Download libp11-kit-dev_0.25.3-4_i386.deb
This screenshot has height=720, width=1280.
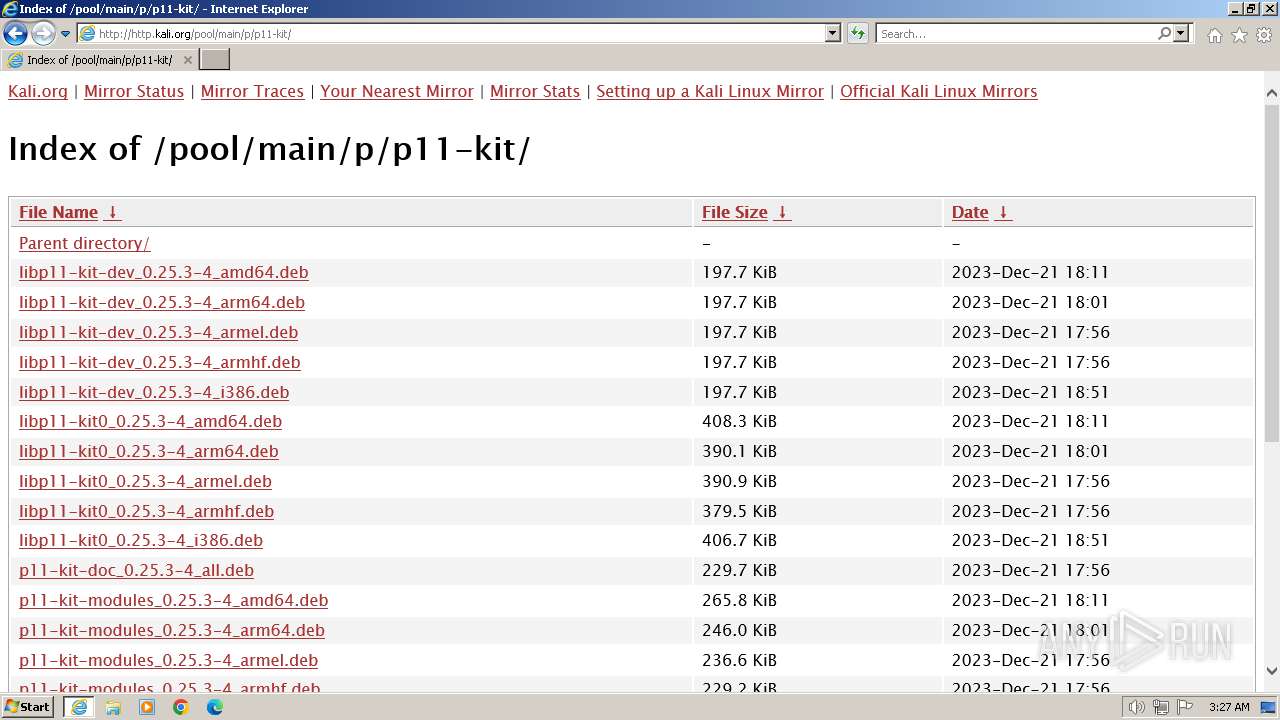pos(154,392)
